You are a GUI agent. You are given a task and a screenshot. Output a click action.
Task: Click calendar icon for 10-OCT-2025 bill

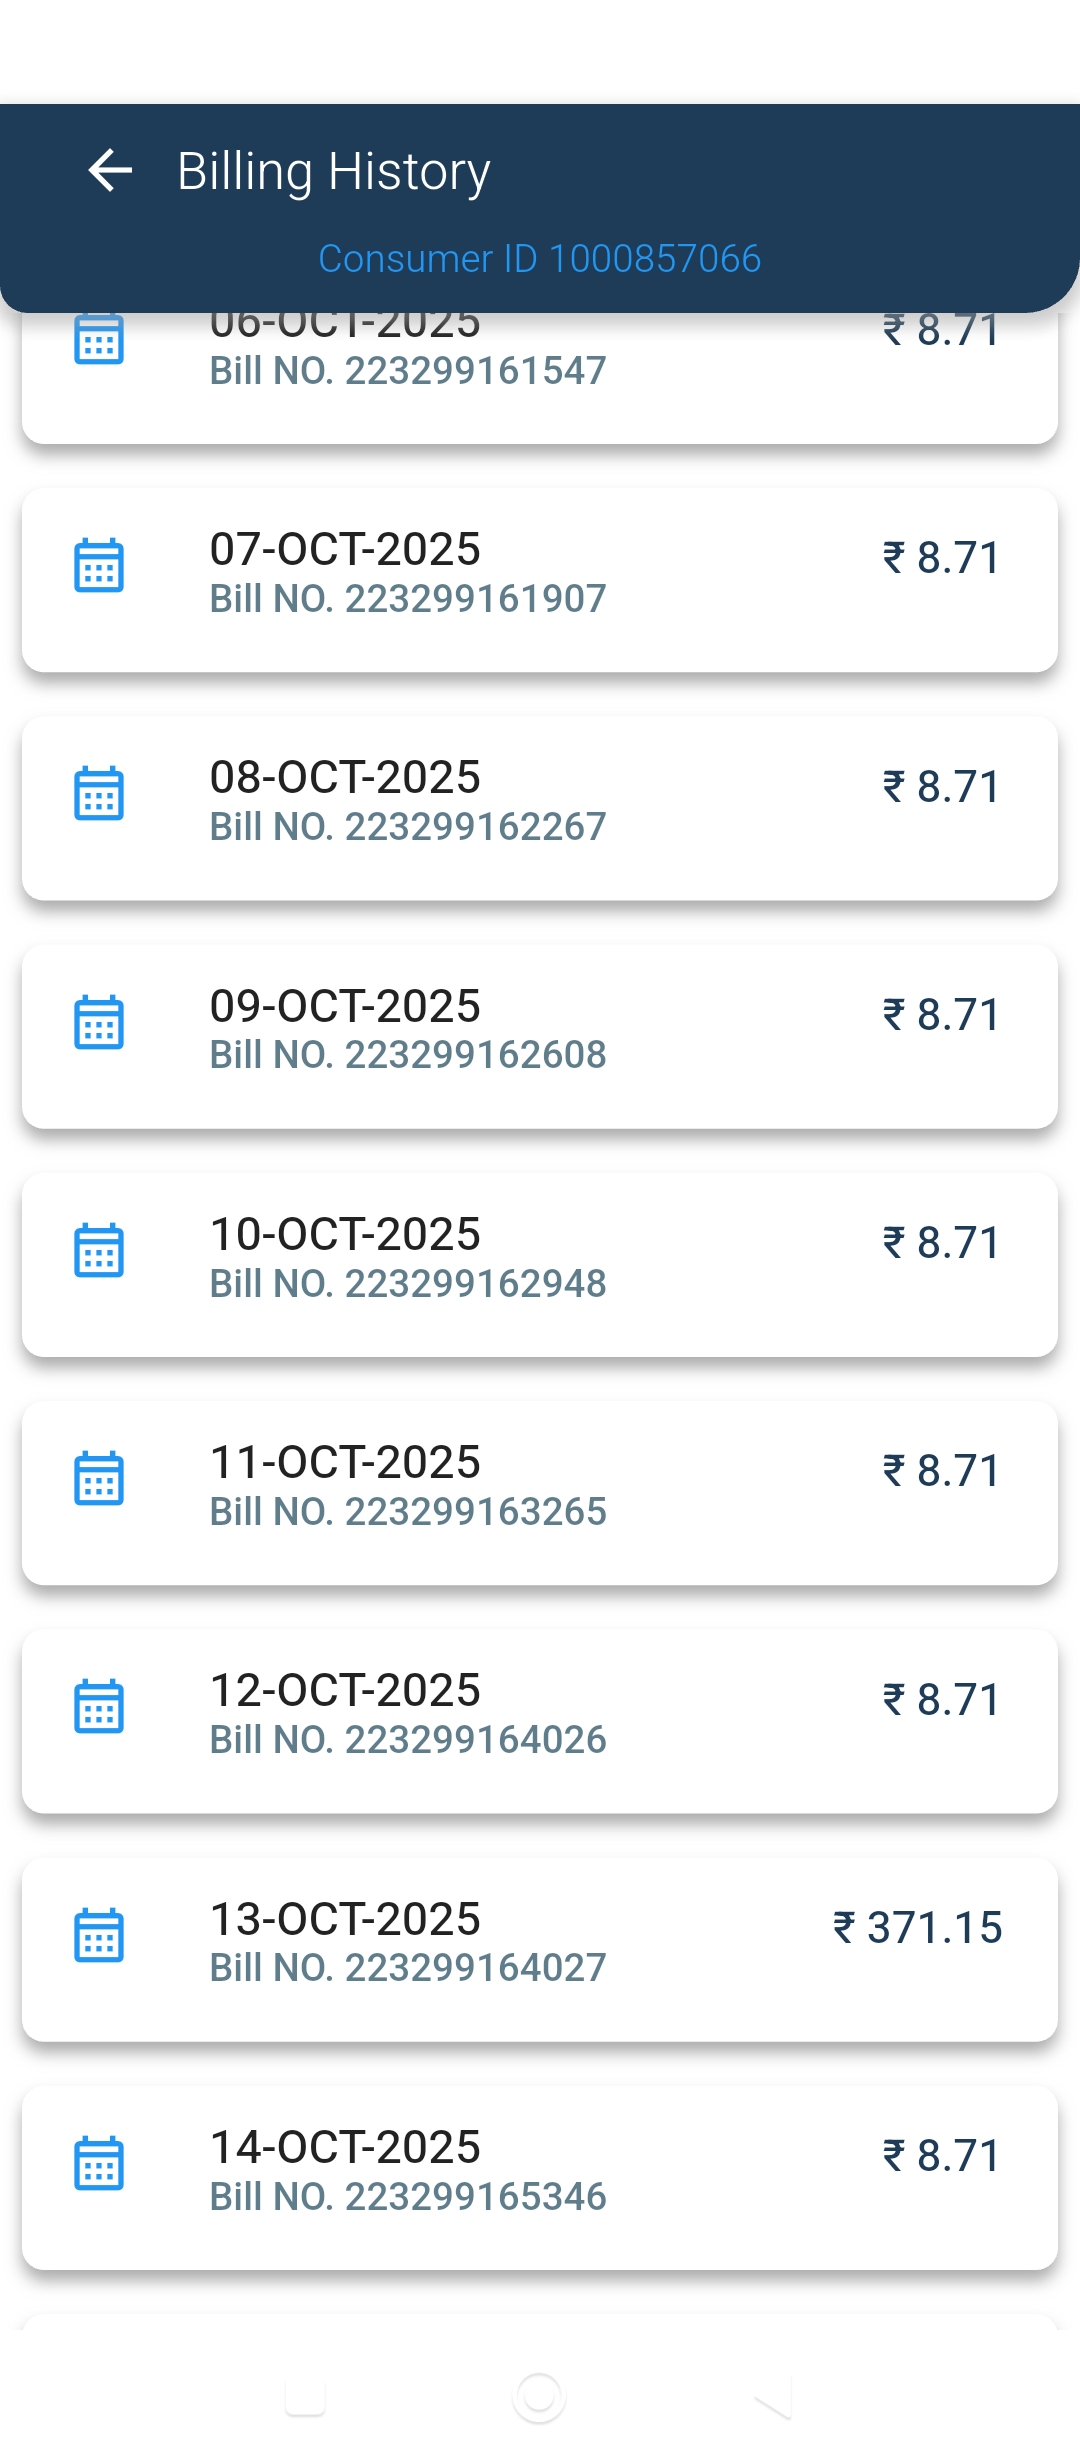pyautogui.click(x=99, y=1250)
